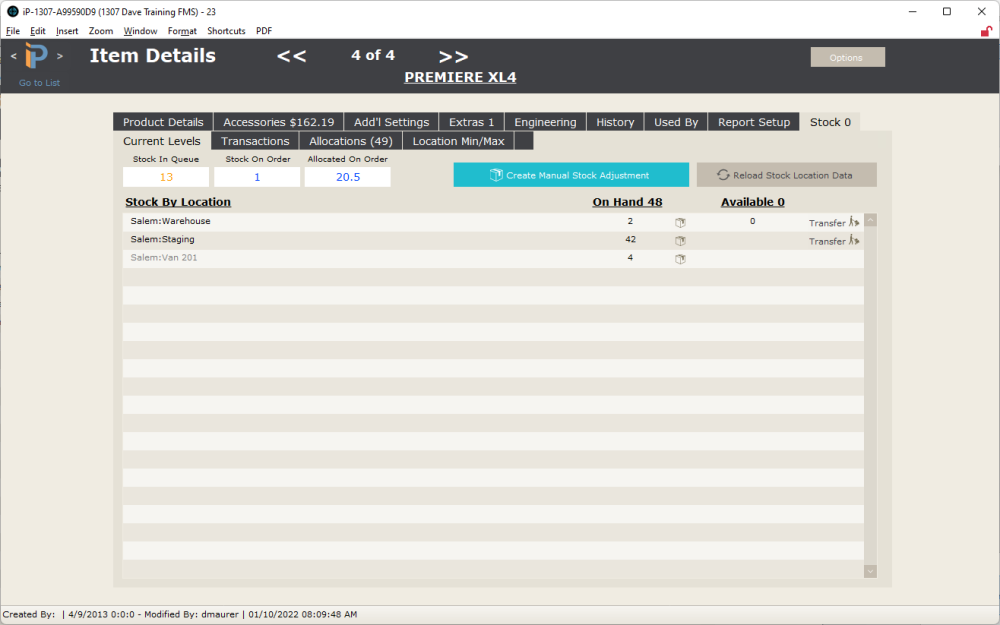Click Stock By Location header
Screen dimensions: 1000x625
tap(178, 202)
